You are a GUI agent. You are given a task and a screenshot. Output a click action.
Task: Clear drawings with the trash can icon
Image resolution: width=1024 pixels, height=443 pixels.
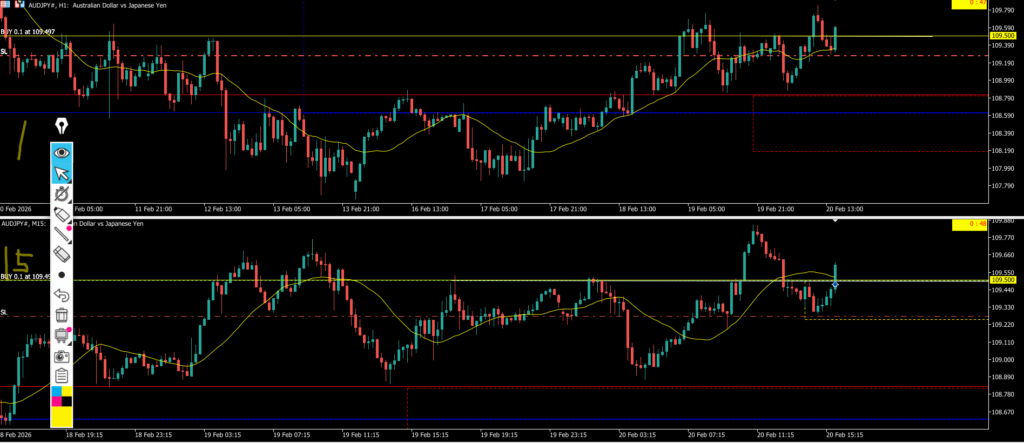[62, 316]
